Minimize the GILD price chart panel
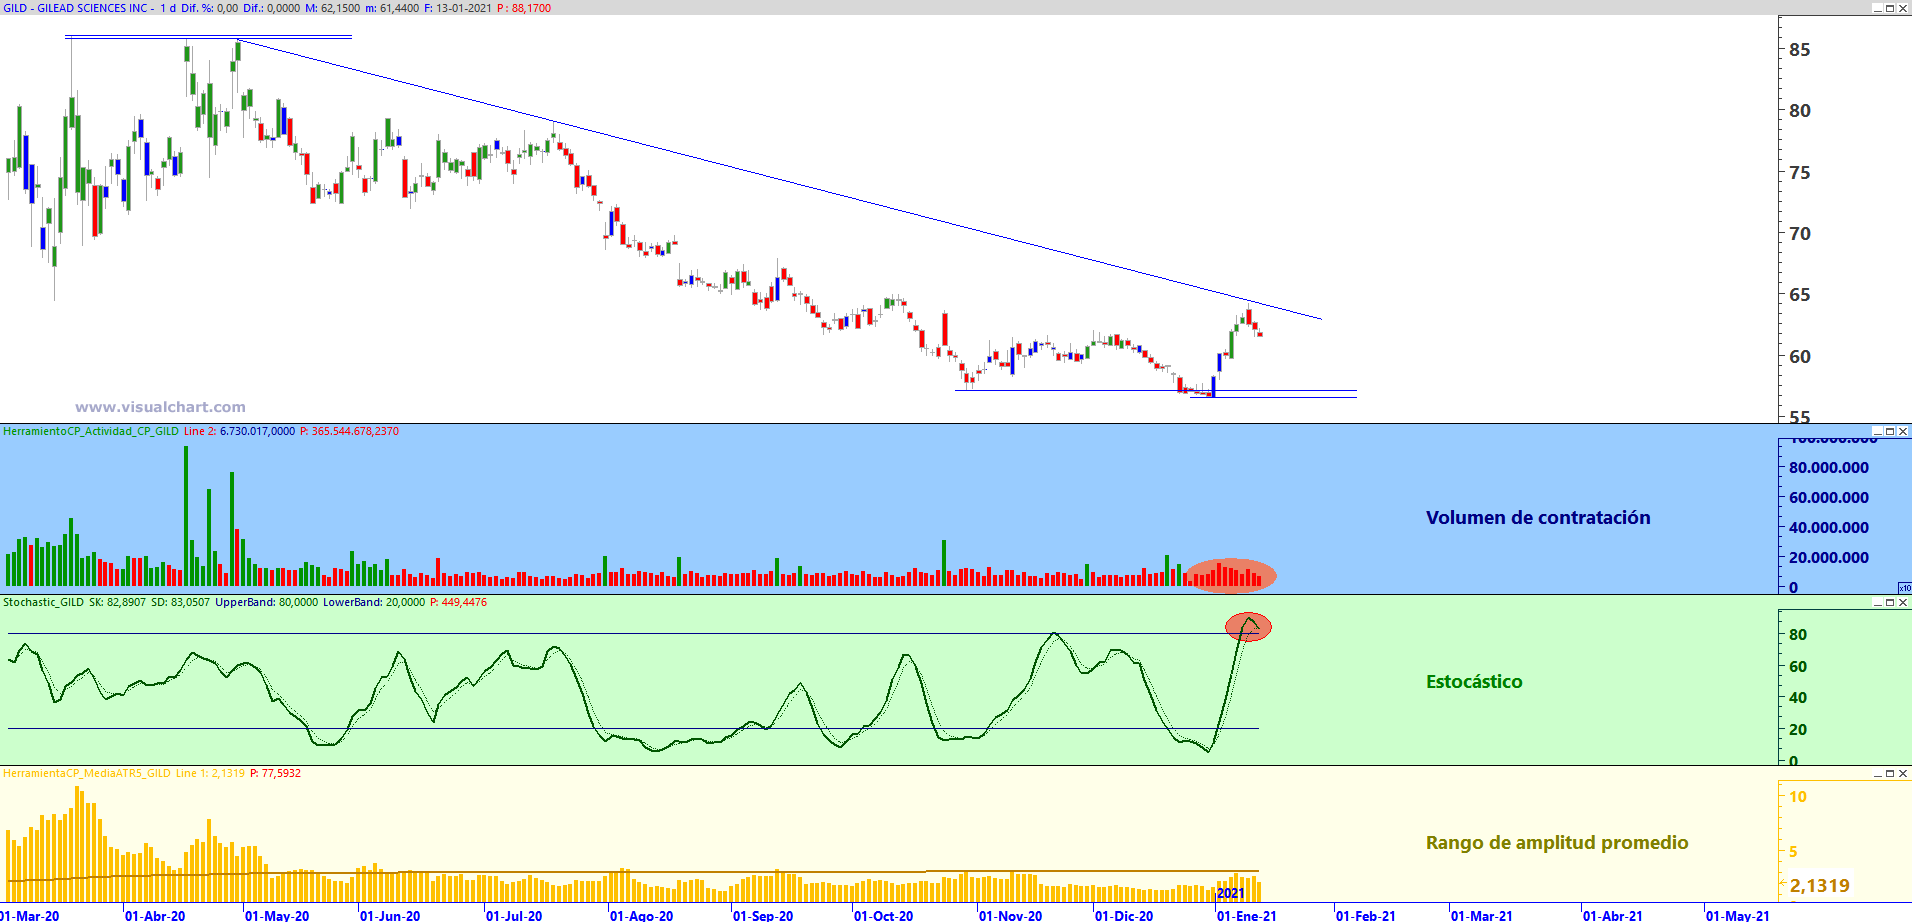The height and width of the screenshot is (922, 1912). click(1877, 8)
